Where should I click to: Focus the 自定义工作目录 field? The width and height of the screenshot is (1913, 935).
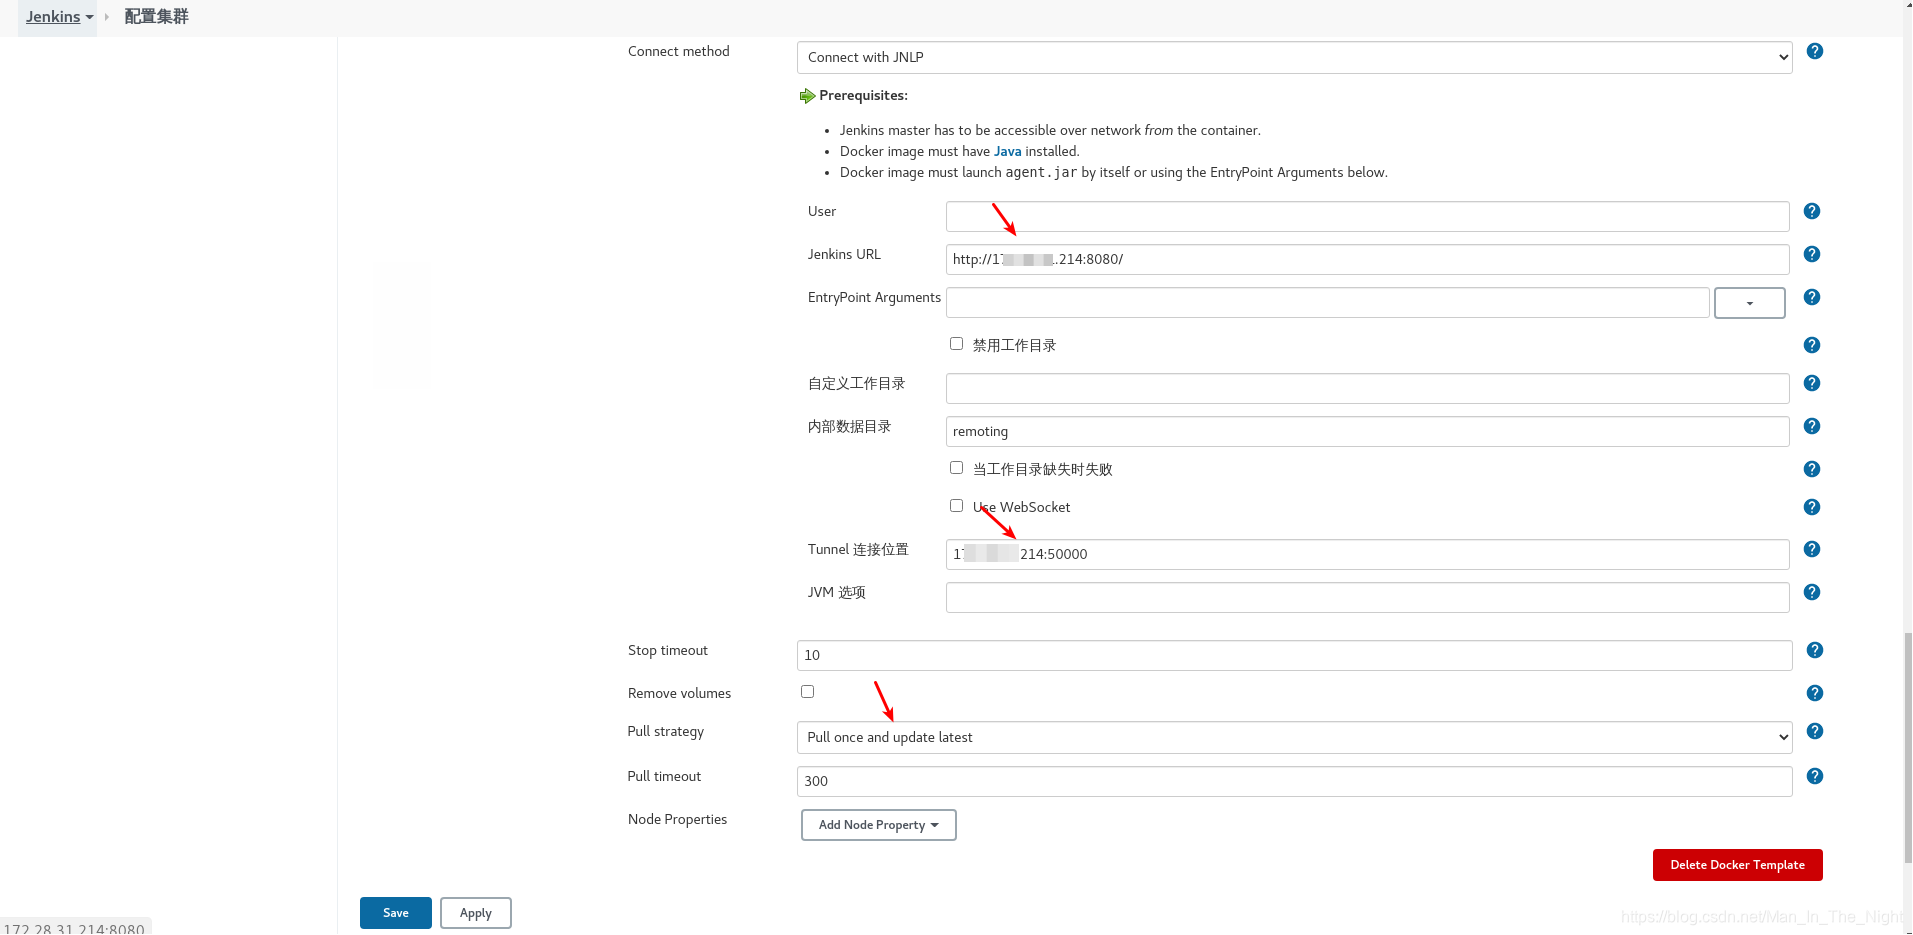(1367, 388)
